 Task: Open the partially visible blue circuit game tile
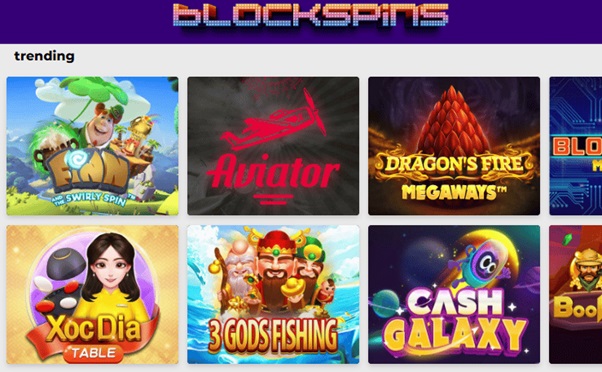[x=576, y=146]
